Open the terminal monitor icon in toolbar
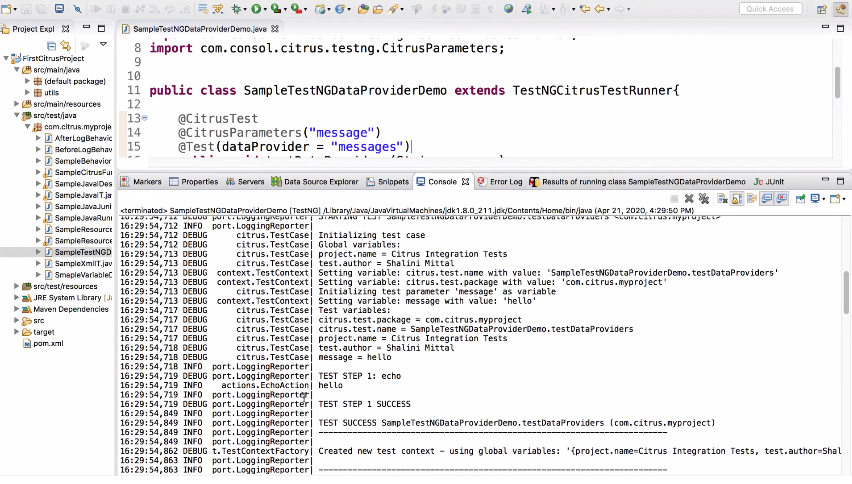Screen dimensions: 852x484 (59, 9)
